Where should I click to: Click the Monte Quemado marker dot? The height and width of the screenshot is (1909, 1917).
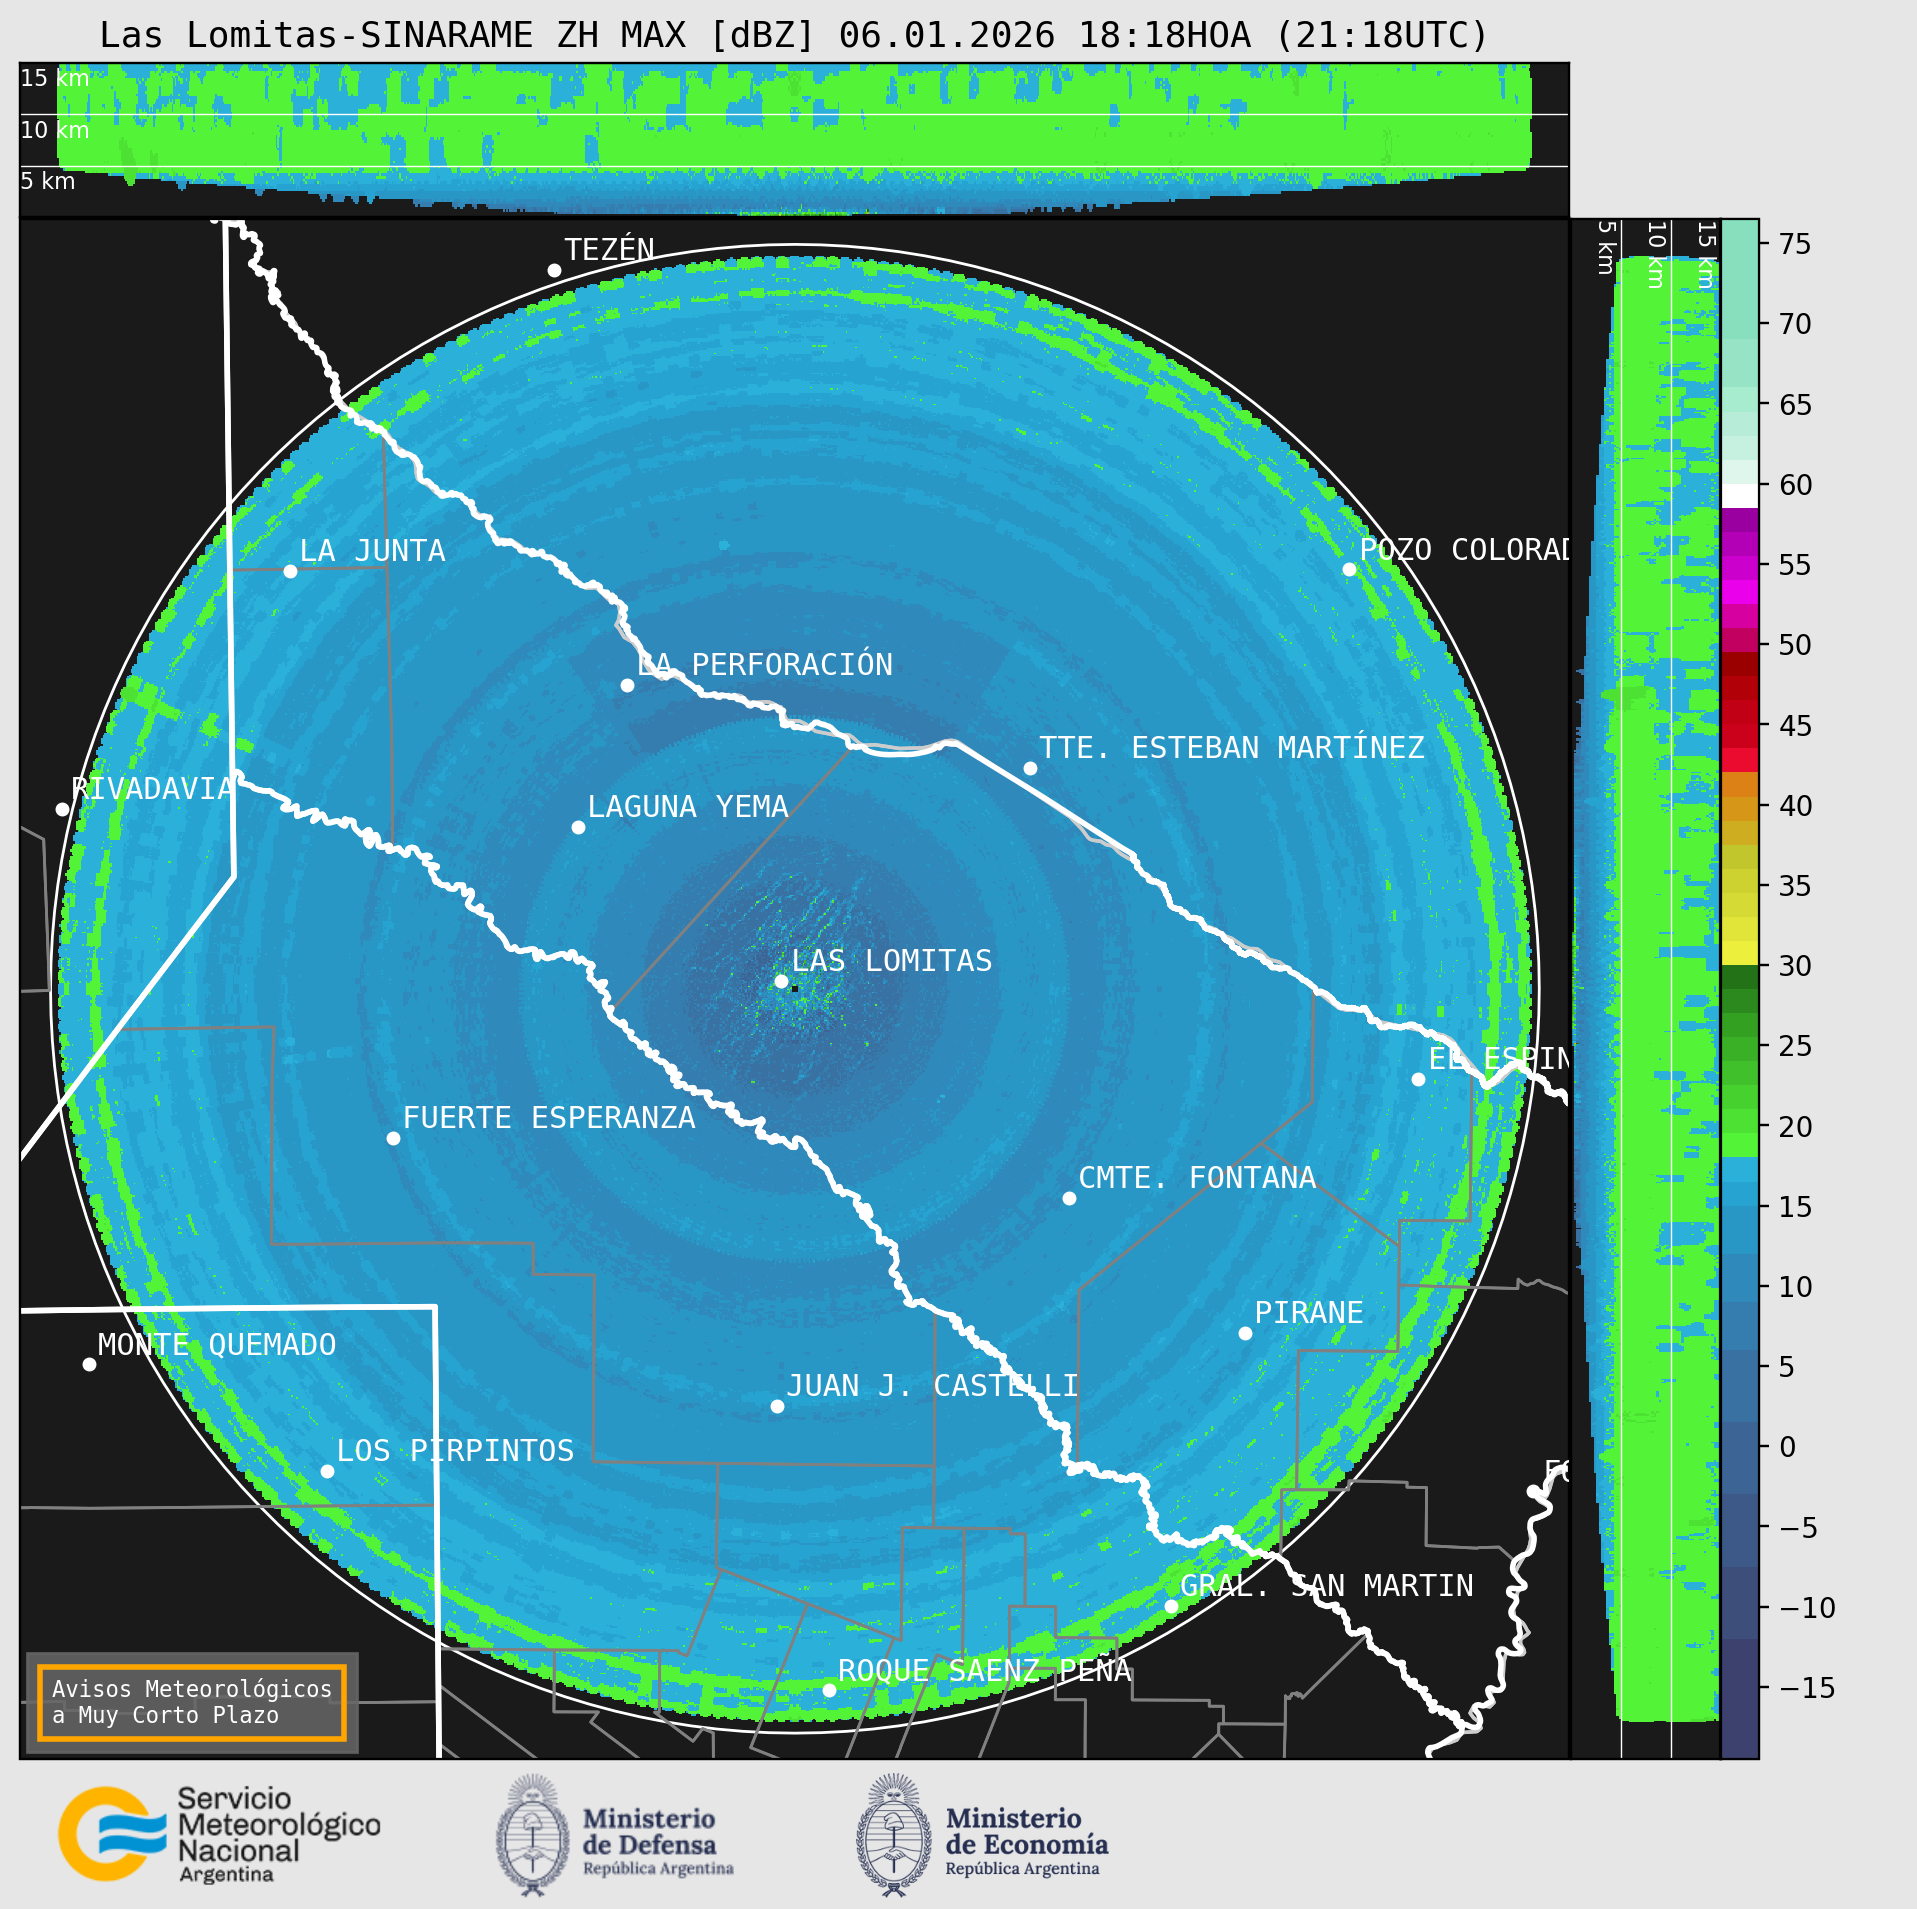89,1364
